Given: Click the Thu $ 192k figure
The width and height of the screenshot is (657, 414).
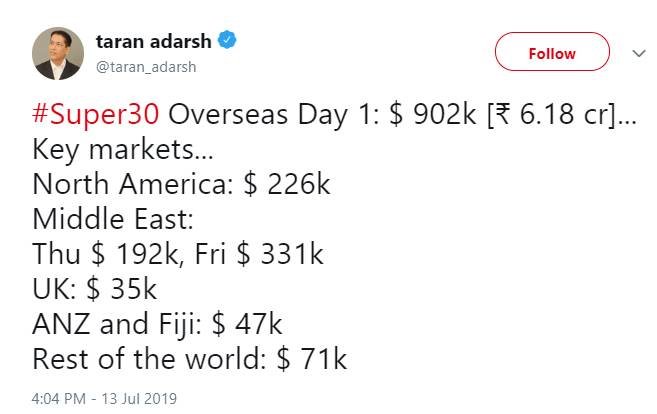Looking at the screenshot, I should click(x=105, y=254).
